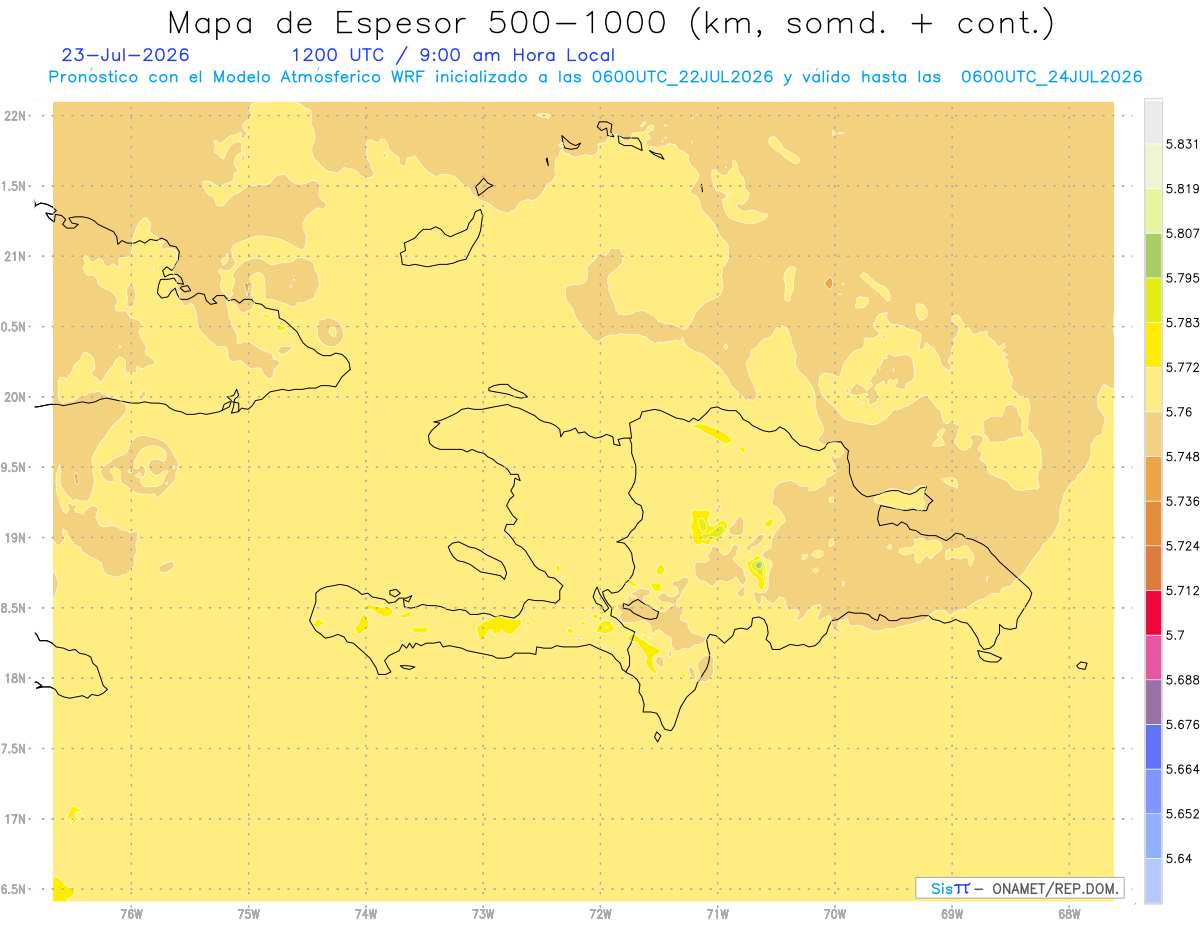Image resolution: width=1200 pixels, height=927 pixels.
Task: Click the latitude label 20N
Action: point(17,397)
